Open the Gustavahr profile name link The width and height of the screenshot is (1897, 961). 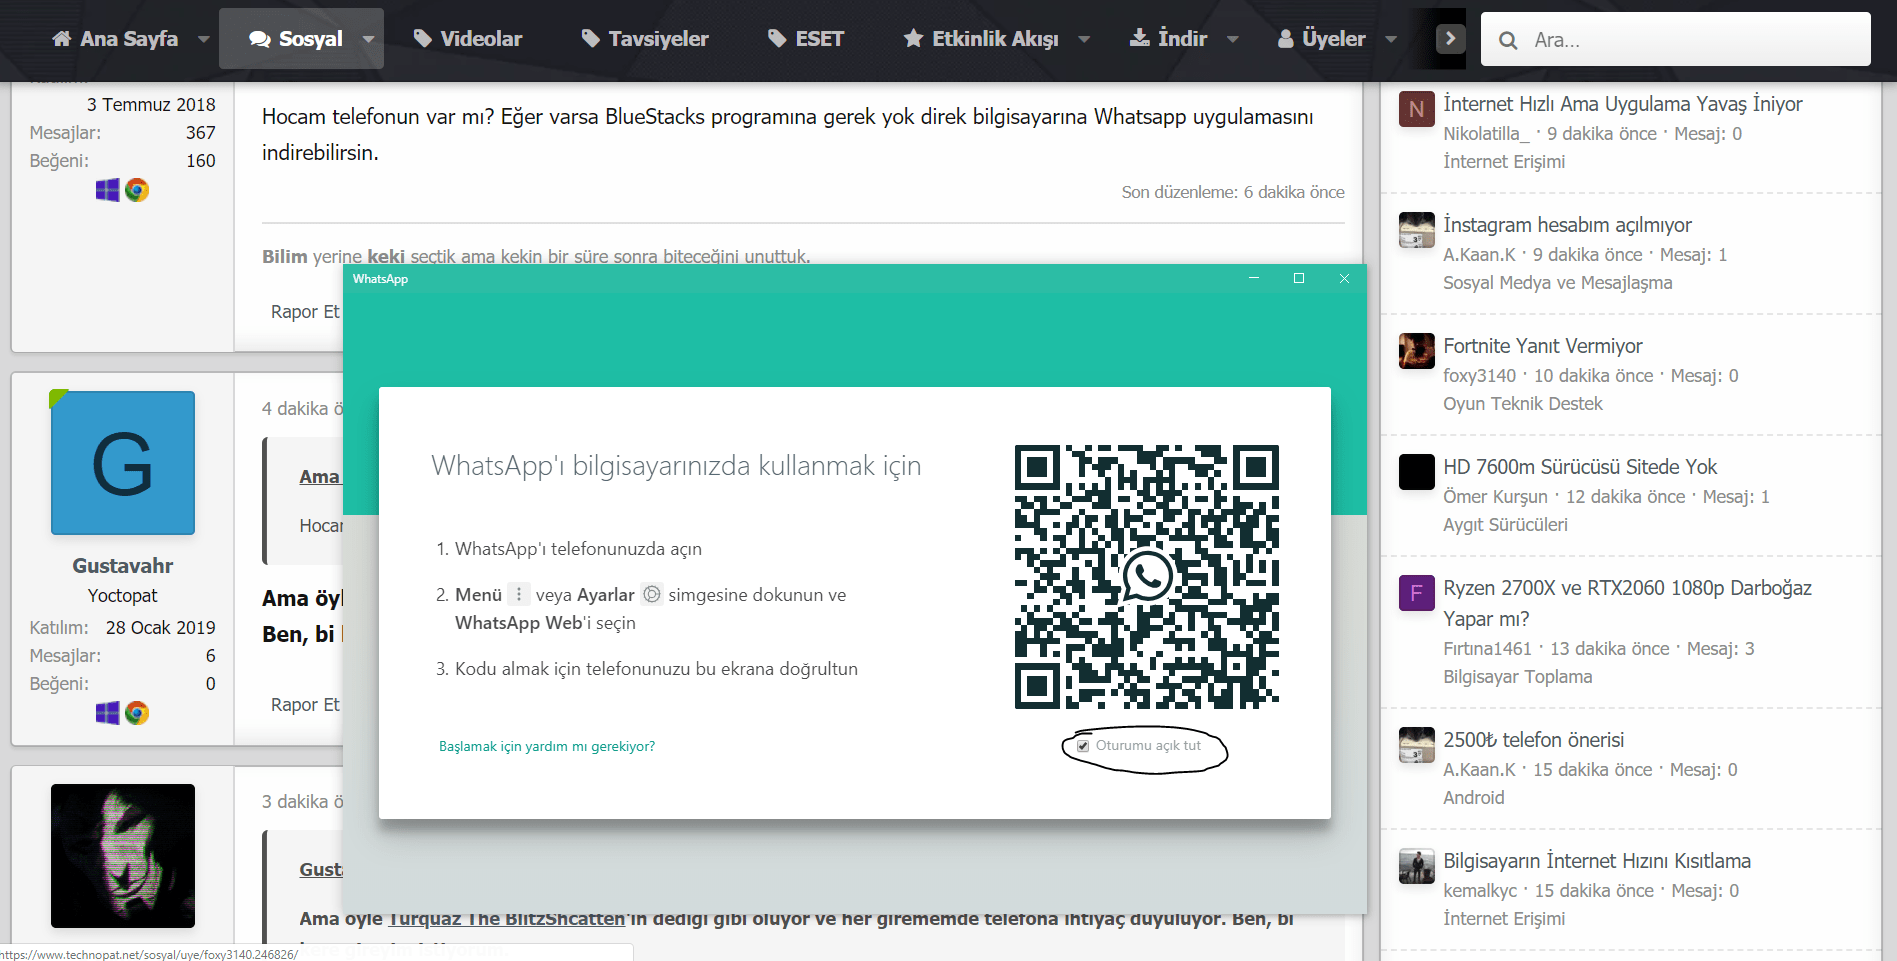coord(123,566)
